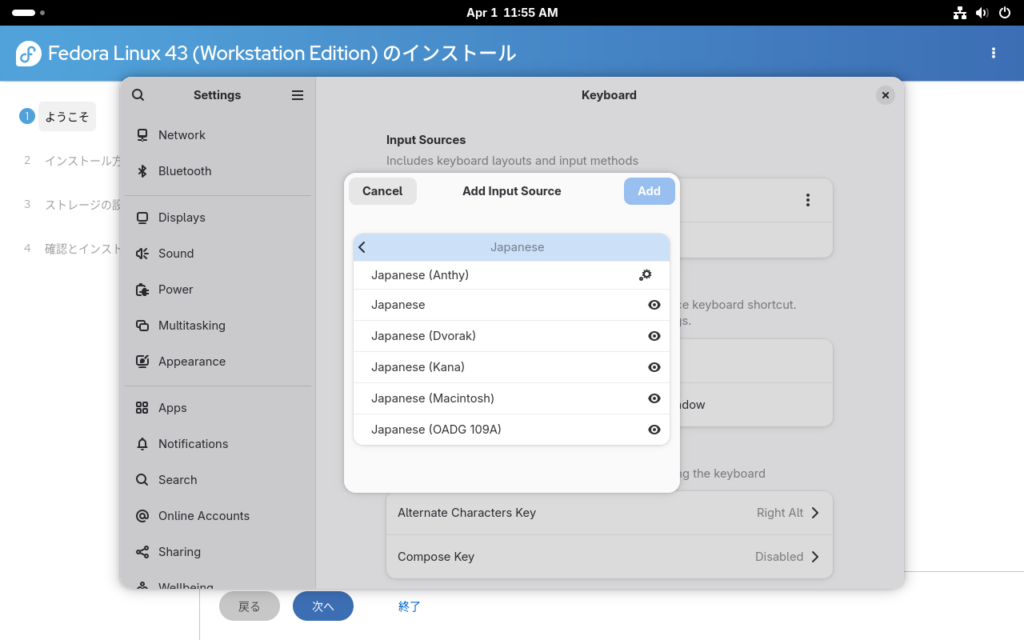Click the power icon in top bar
This screenshot has height=640, width=1024.
pos(1003,13)
